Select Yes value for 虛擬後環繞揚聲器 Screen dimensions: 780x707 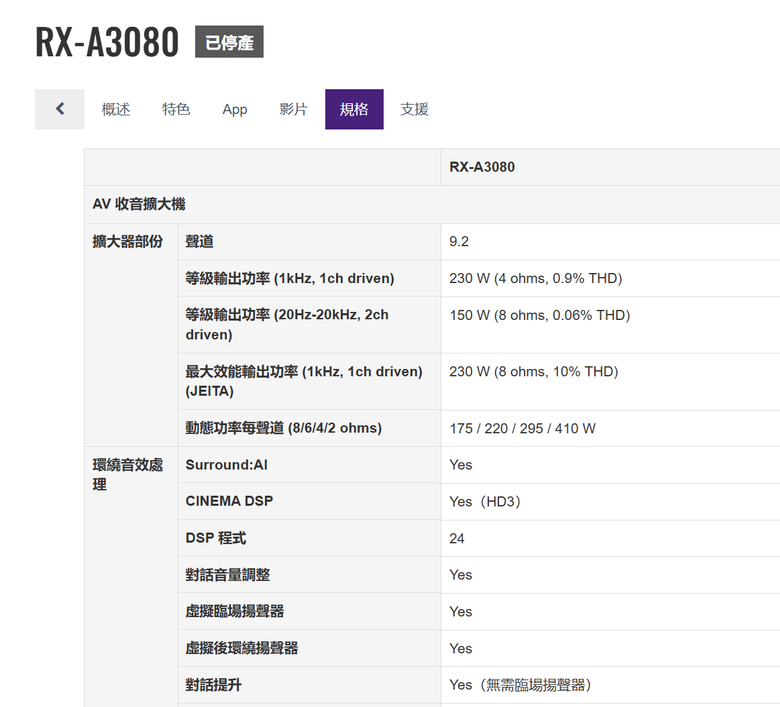pyautogui.click(x=461, y=649)
